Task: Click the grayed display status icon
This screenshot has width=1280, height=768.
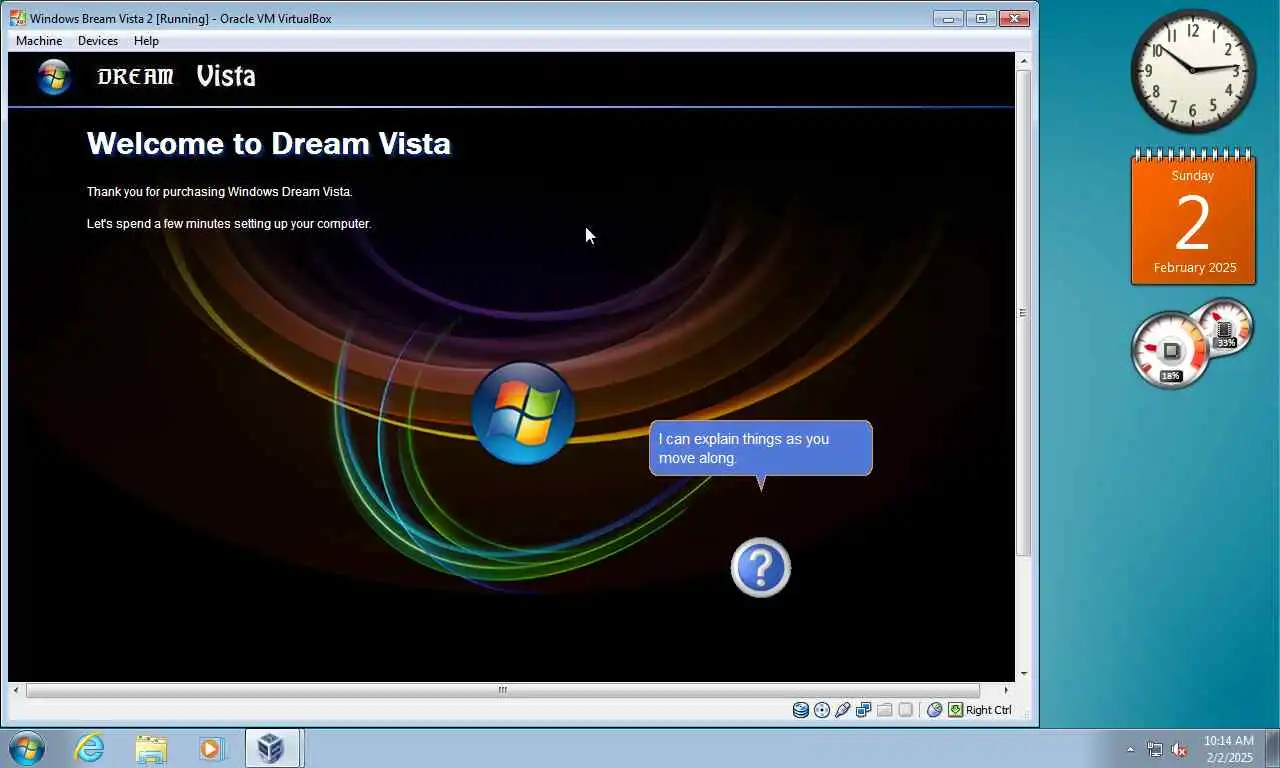Action: 905,710
